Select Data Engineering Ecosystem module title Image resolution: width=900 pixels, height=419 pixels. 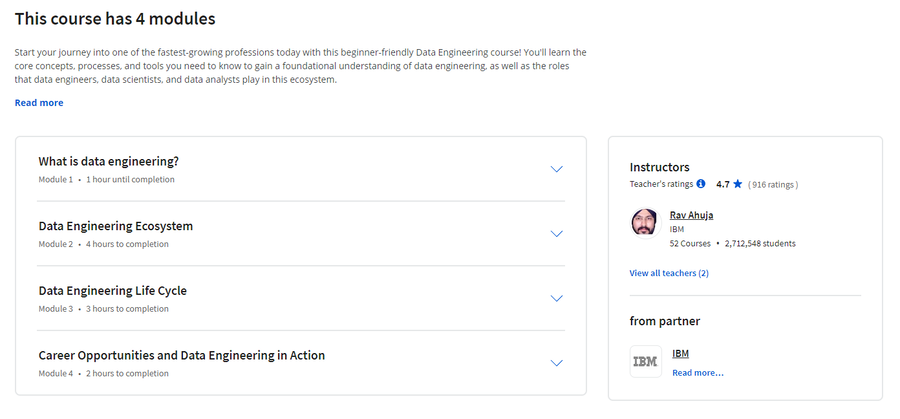[x=115, y=226]
